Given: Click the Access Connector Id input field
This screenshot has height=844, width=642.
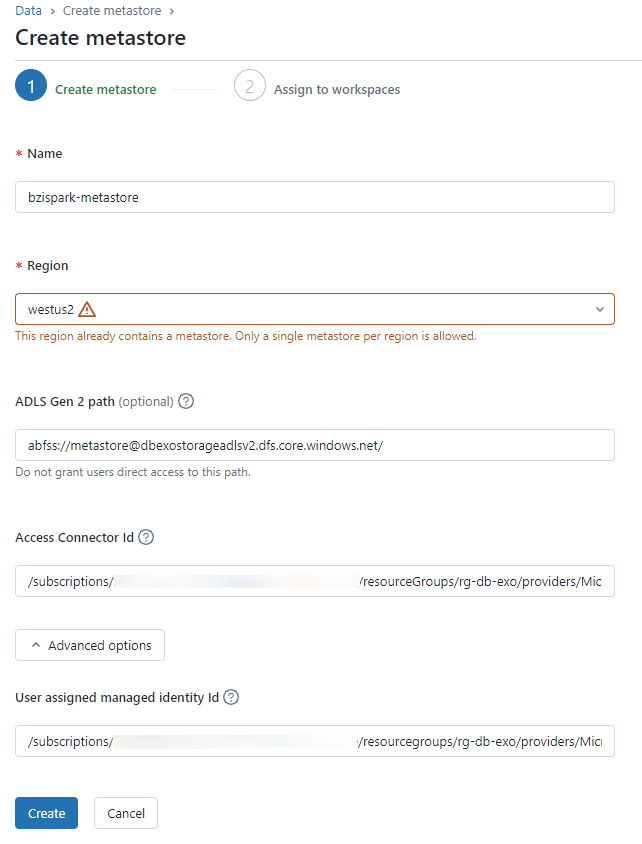Looking at the screenshot, I should point(314,581).
